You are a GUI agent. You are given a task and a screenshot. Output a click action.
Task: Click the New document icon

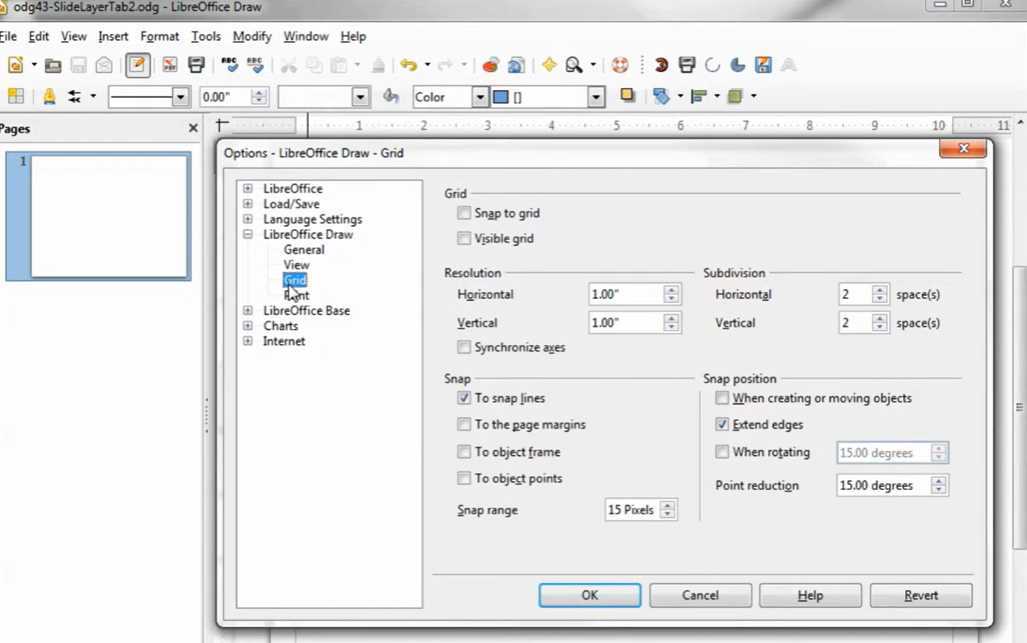(x=15, y=65)
